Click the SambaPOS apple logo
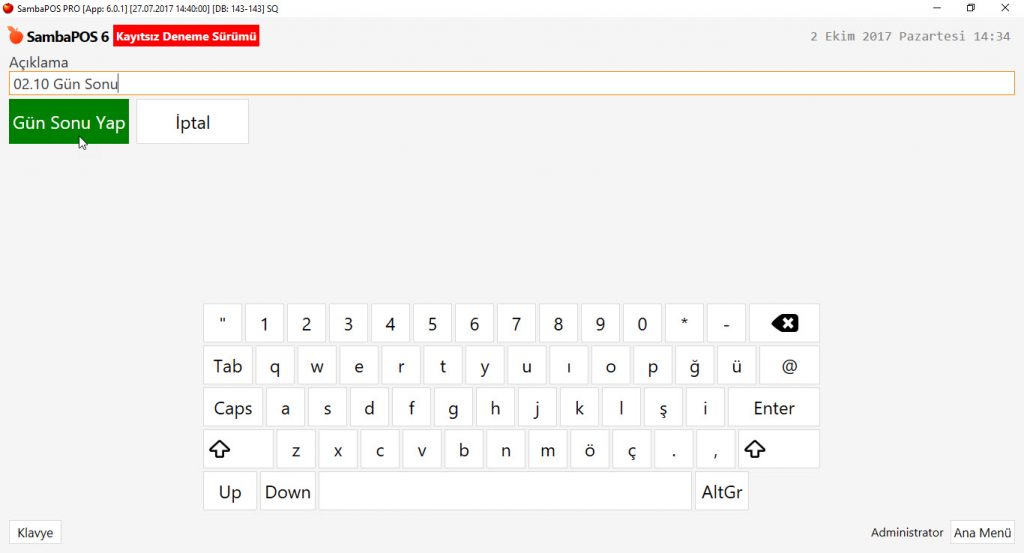This screenshot has width=1024, height=553. [x=16, y=35]
